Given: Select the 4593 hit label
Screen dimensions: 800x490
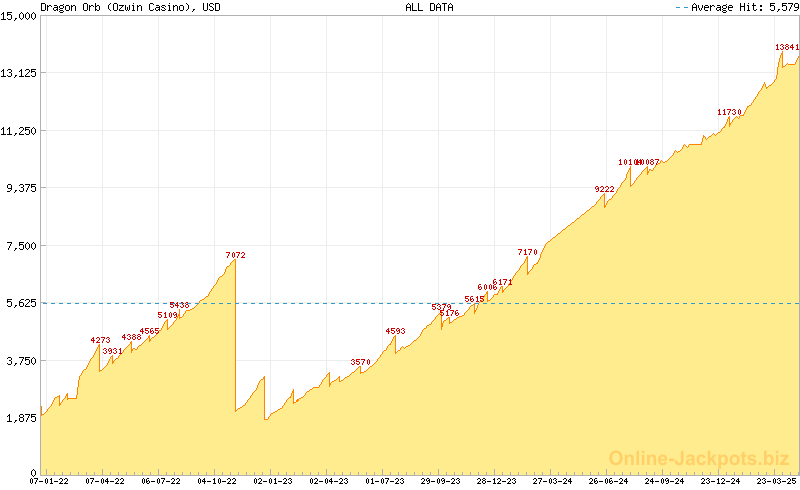Looking at the screenshot, I should pyautogui.click(x=395, y=331).
